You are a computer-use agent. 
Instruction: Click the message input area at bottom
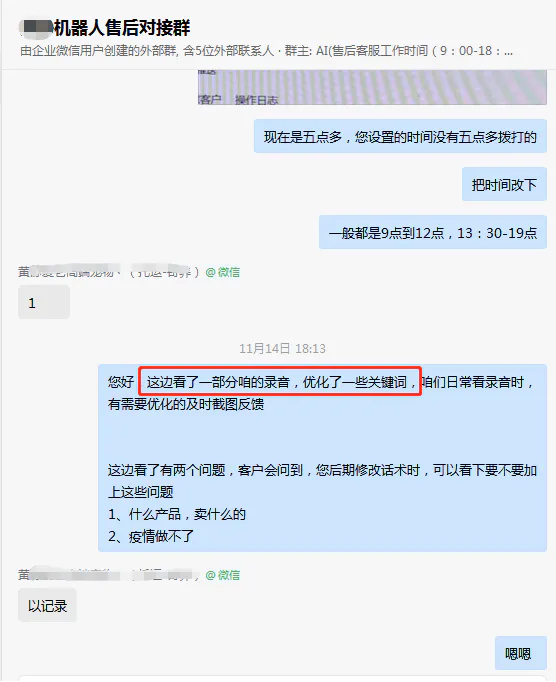point(283,679)
